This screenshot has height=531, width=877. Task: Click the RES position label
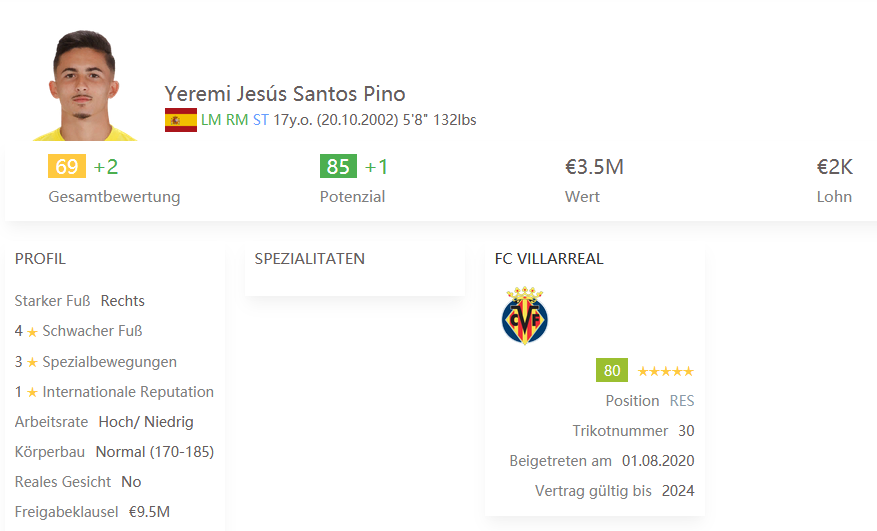[x=682, y=401]
